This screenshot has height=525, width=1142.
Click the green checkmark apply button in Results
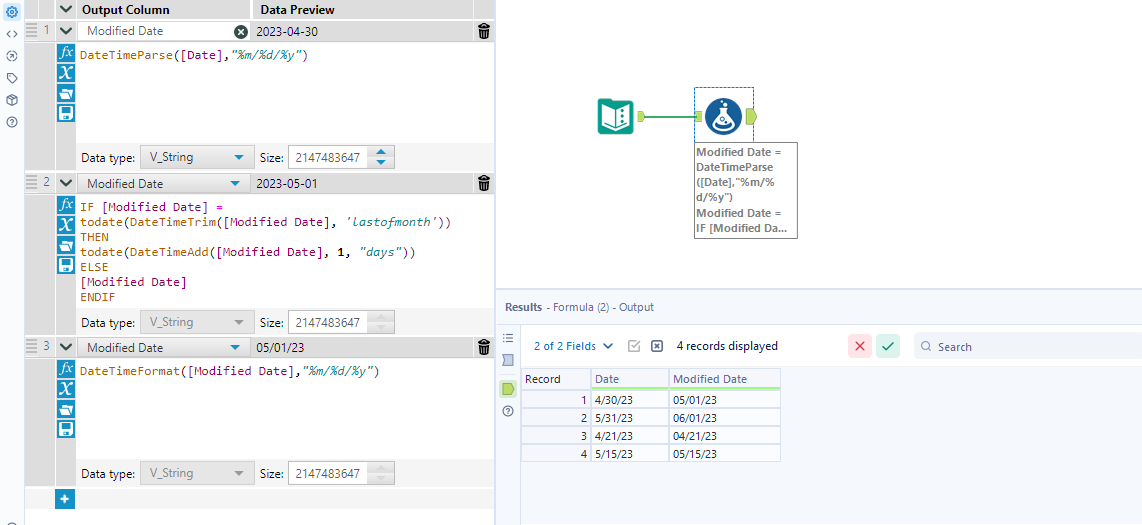pos(888,346)
